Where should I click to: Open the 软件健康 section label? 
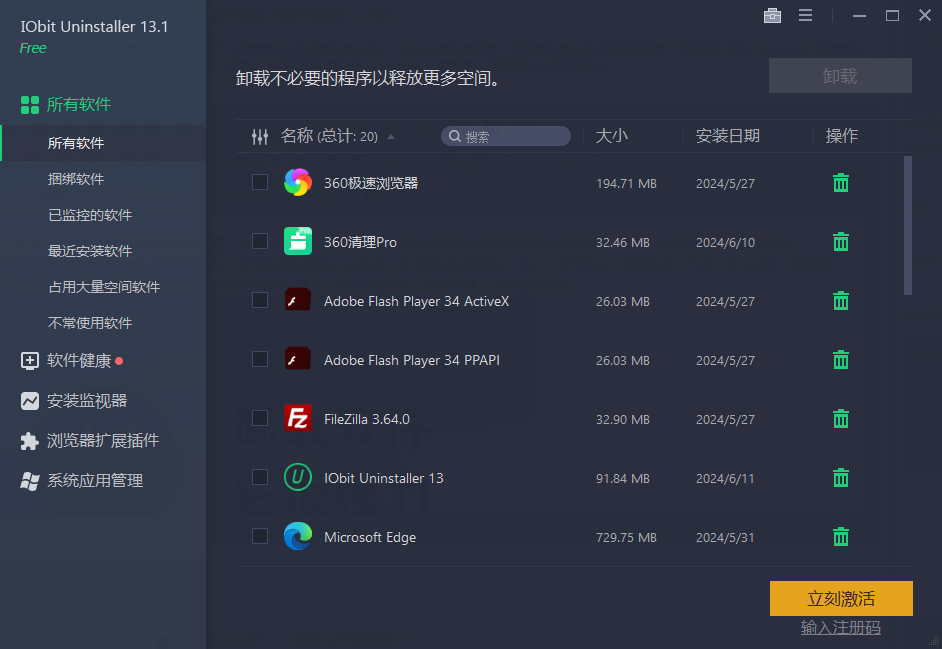[x=79, y=361]
